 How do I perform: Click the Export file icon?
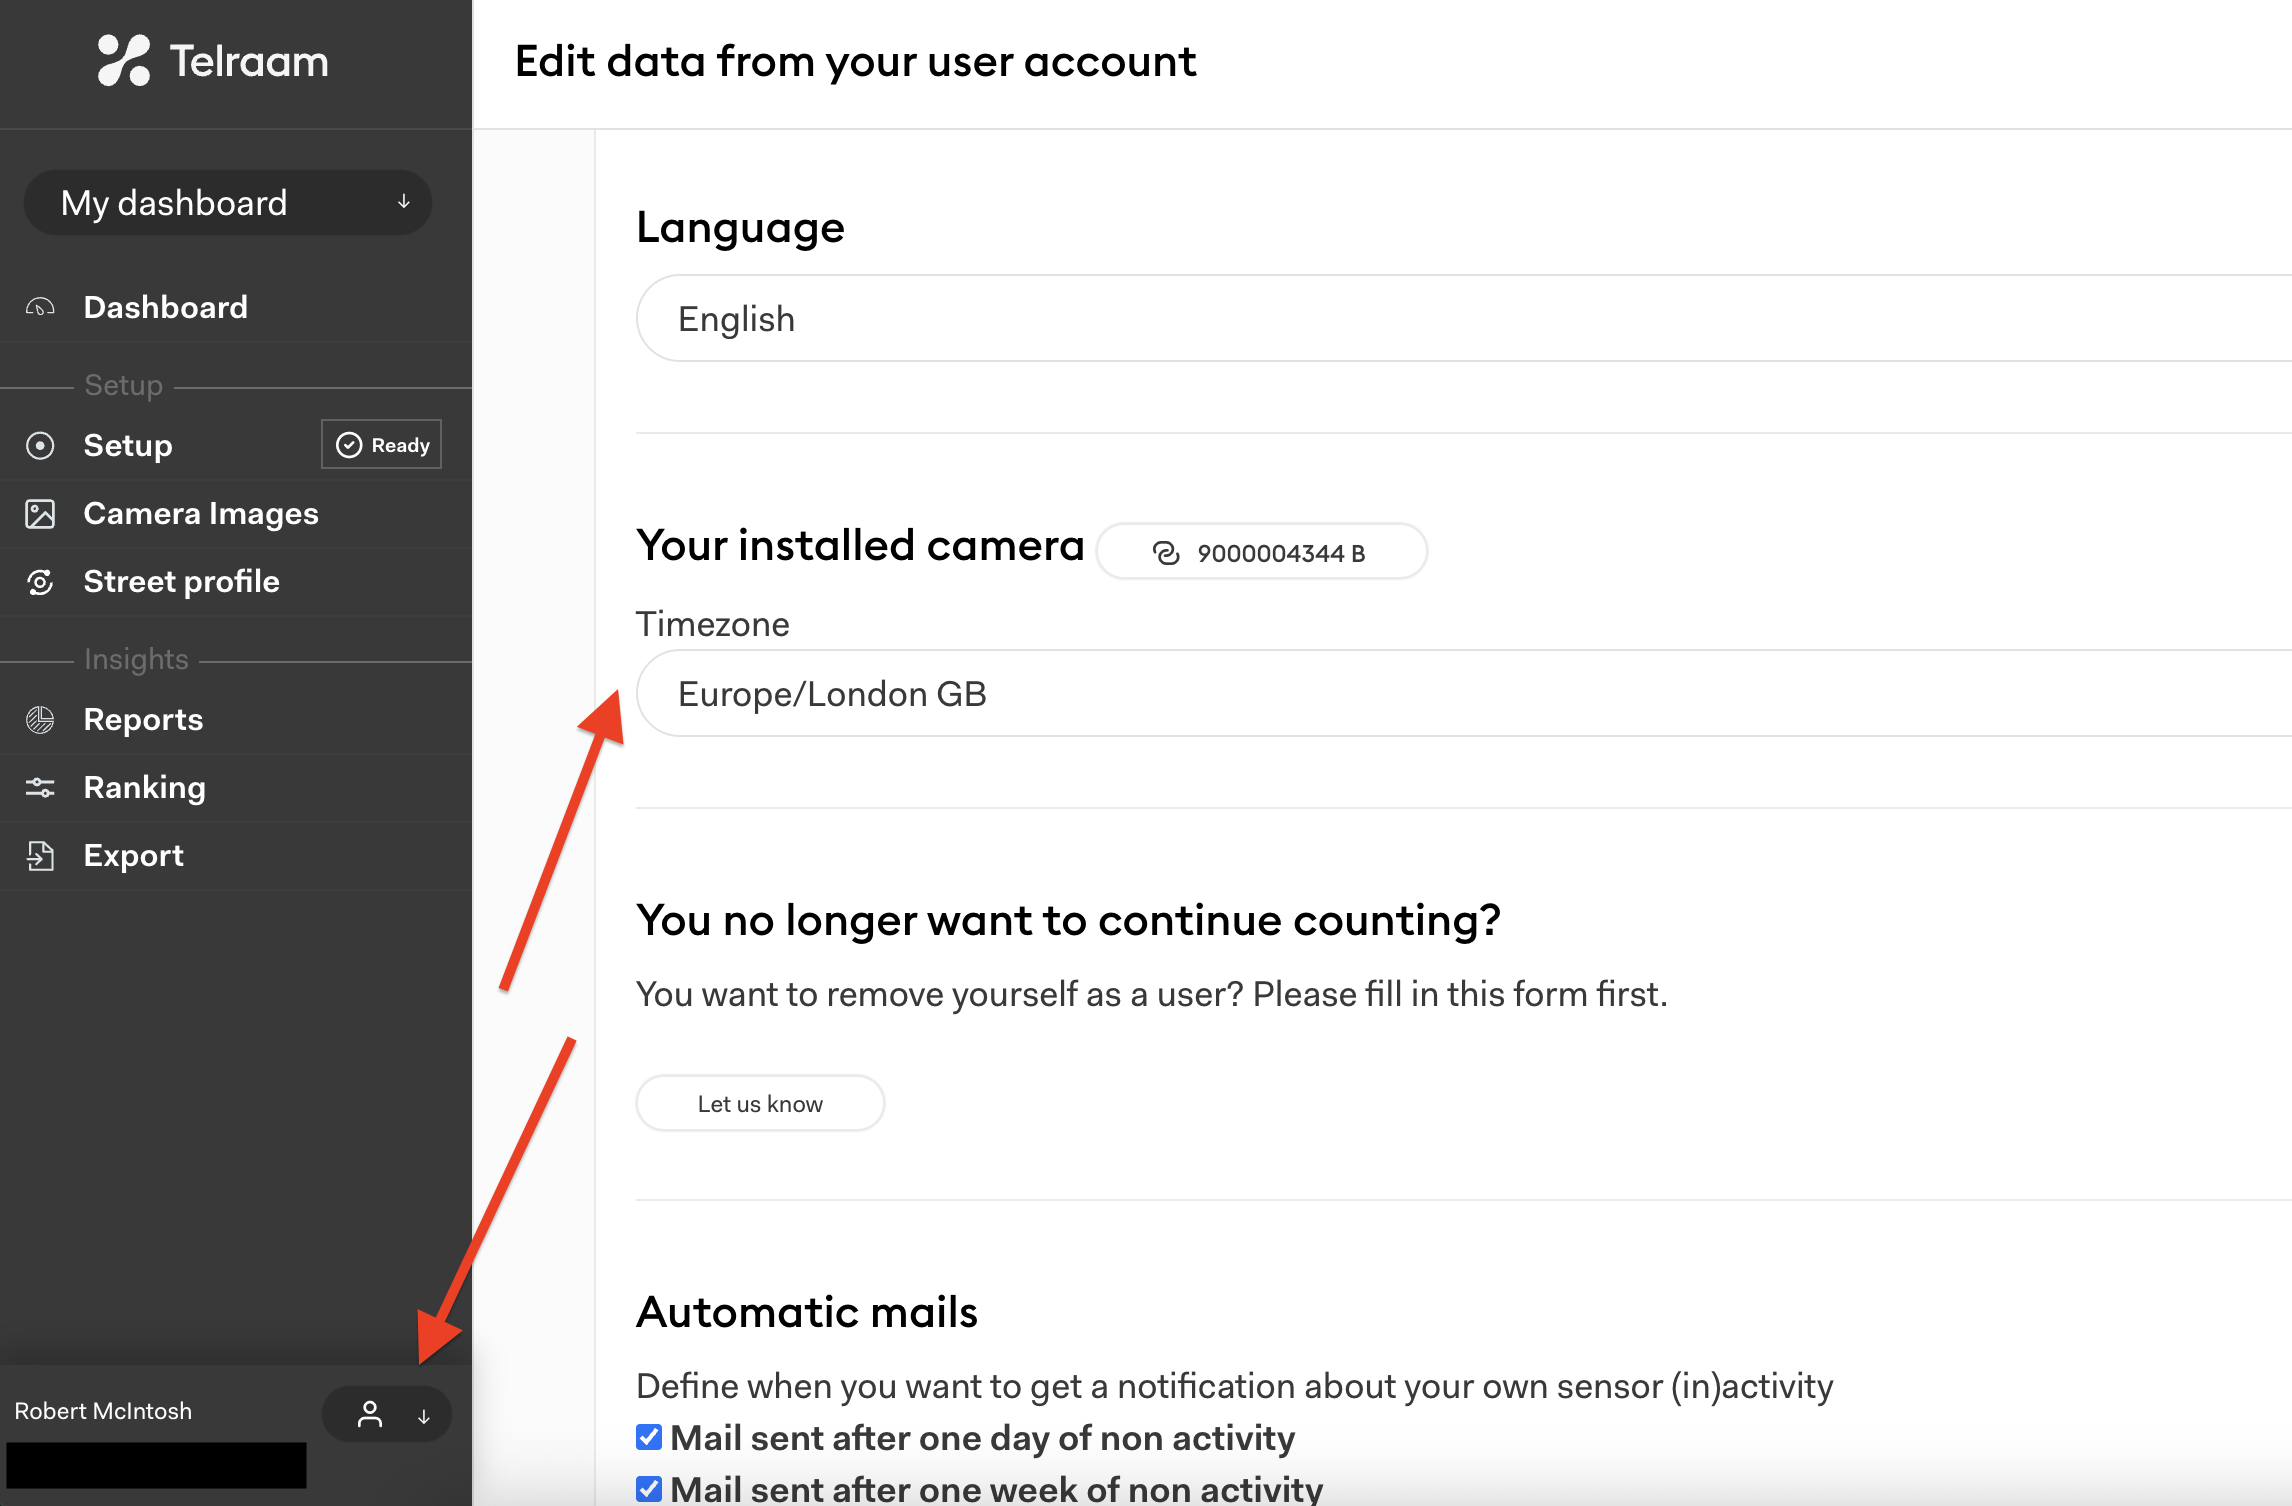40,856
